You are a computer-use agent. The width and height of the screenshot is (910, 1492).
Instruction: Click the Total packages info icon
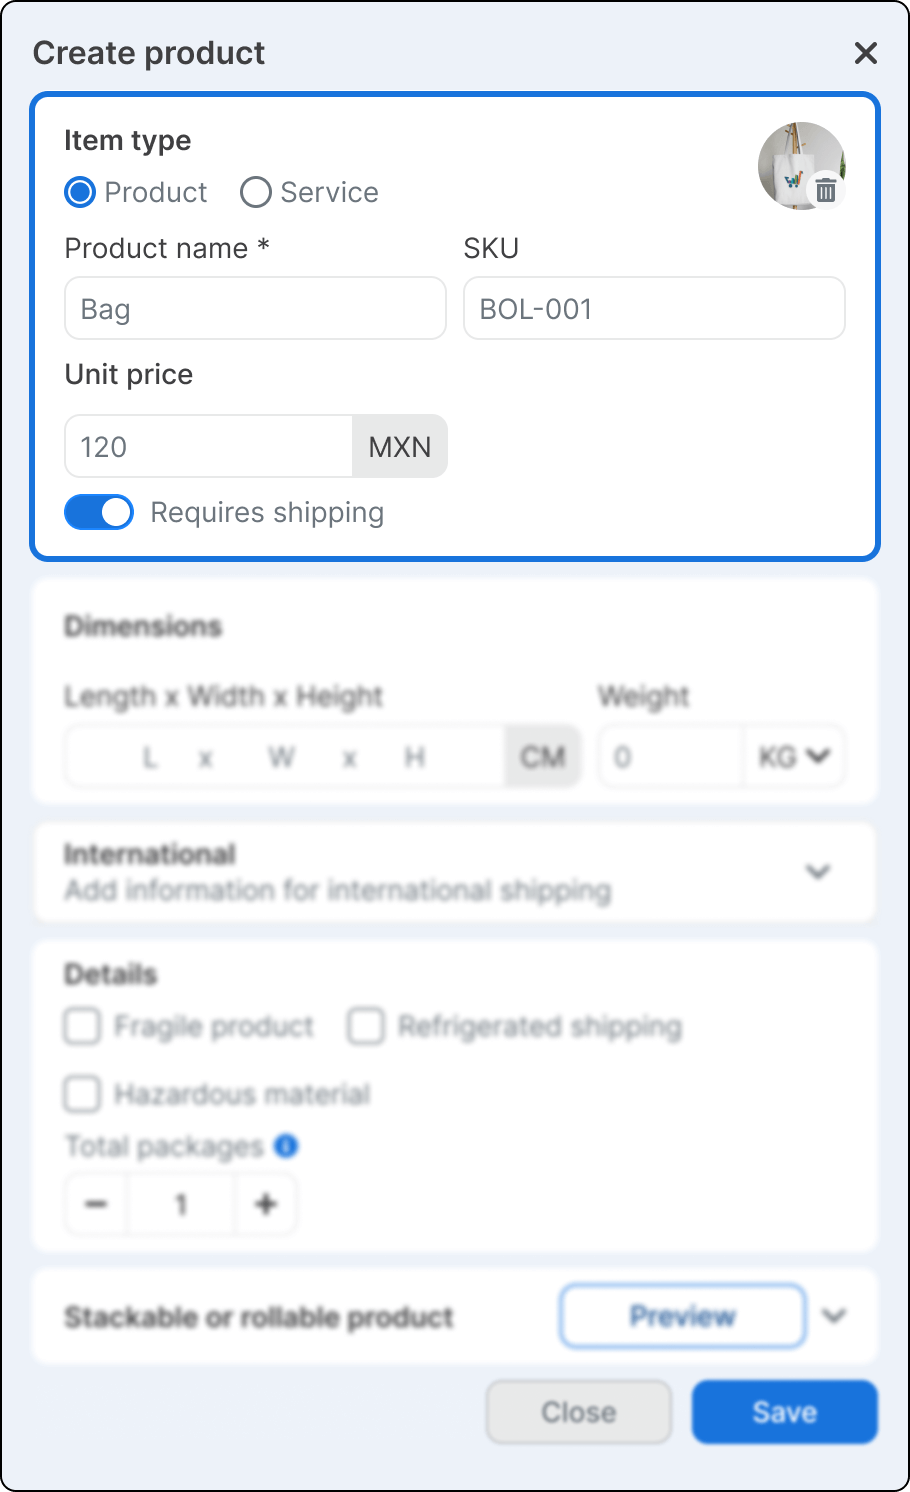pos(286,1146)
